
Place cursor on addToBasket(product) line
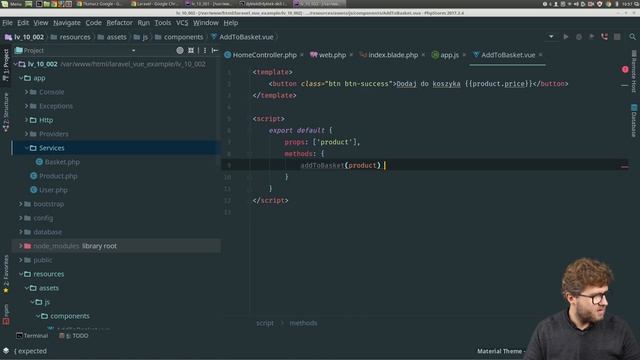[x=424, y=165]
